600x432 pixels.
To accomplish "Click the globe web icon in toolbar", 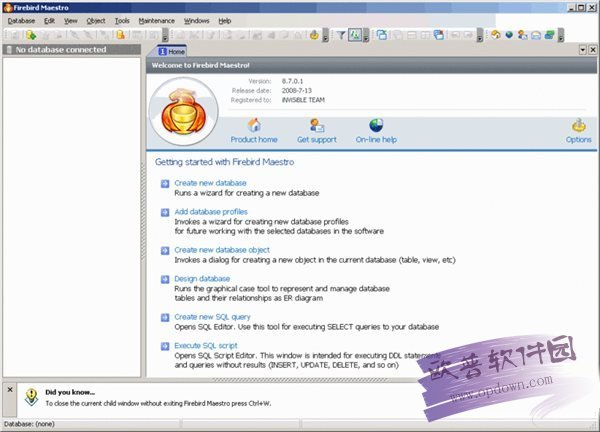I will [509, 35].
